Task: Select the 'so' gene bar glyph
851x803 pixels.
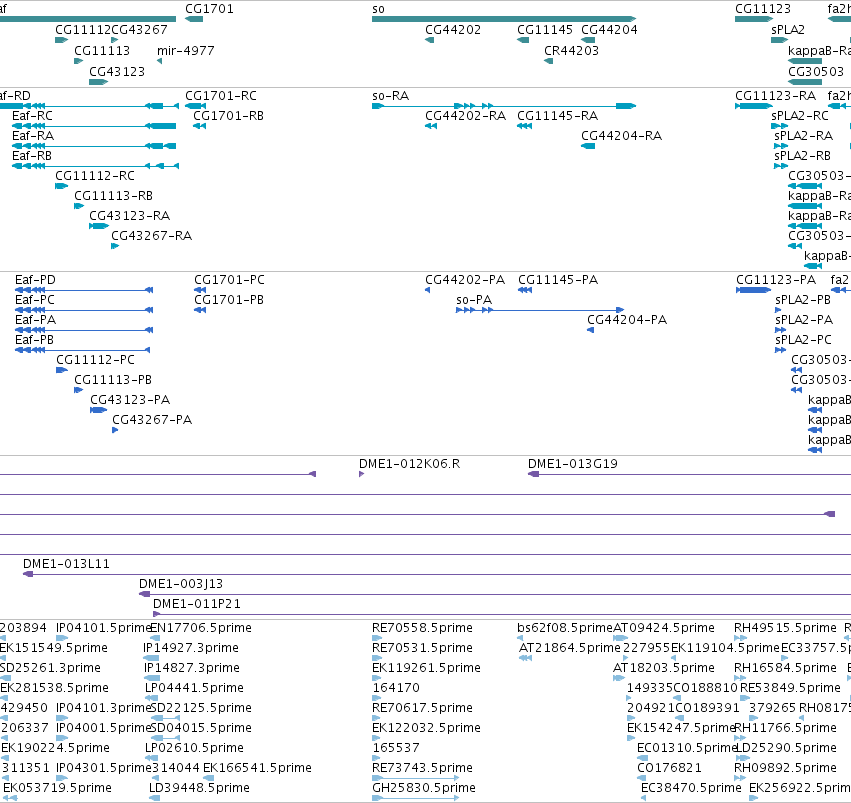Action: coord(504,19)
